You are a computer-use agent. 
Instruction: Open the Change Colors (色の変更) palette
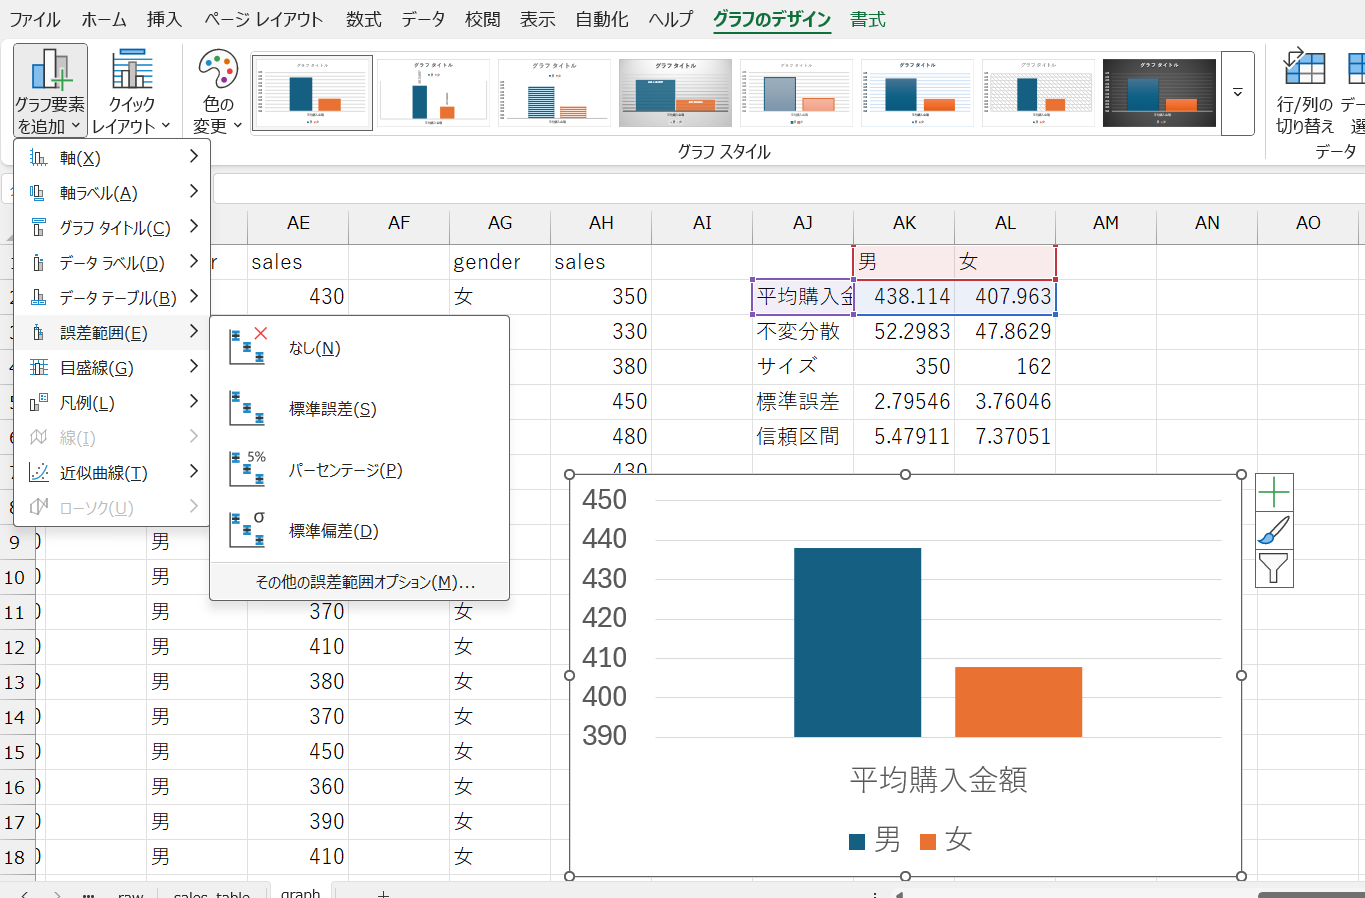(x=218, y=91)
